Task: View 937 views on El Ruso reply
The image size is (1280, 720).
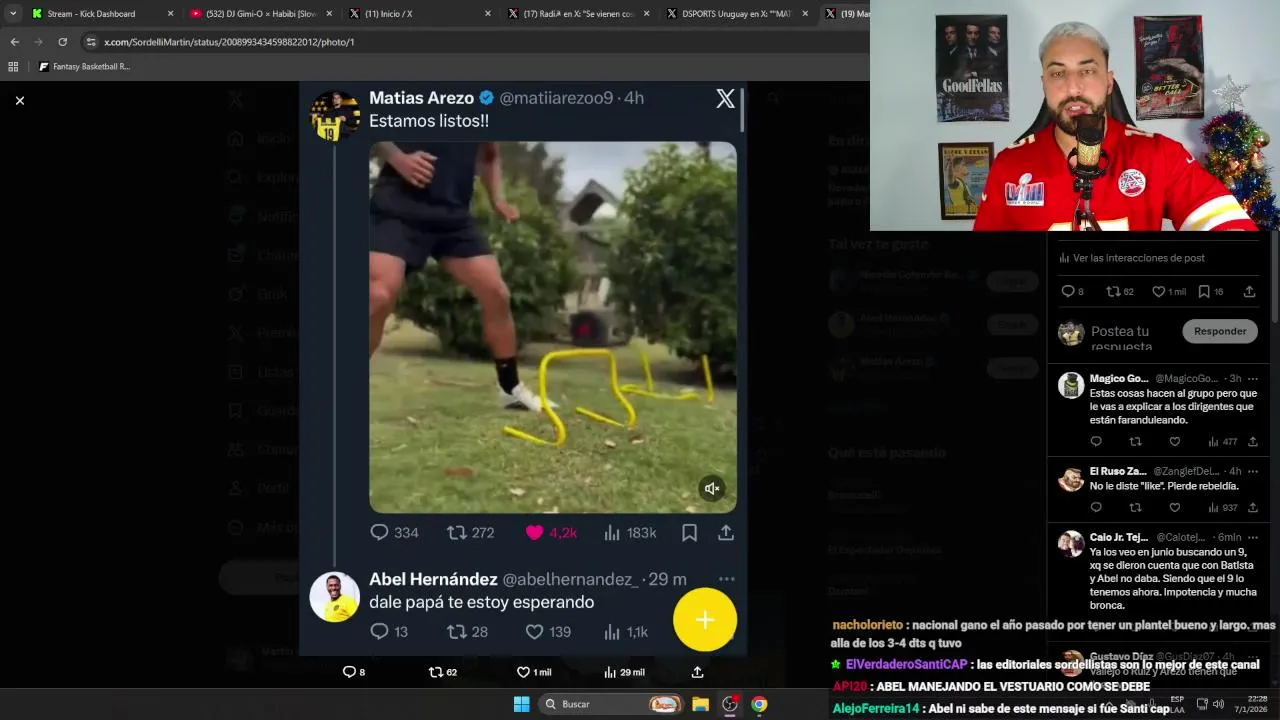Action: [1222, 507]
